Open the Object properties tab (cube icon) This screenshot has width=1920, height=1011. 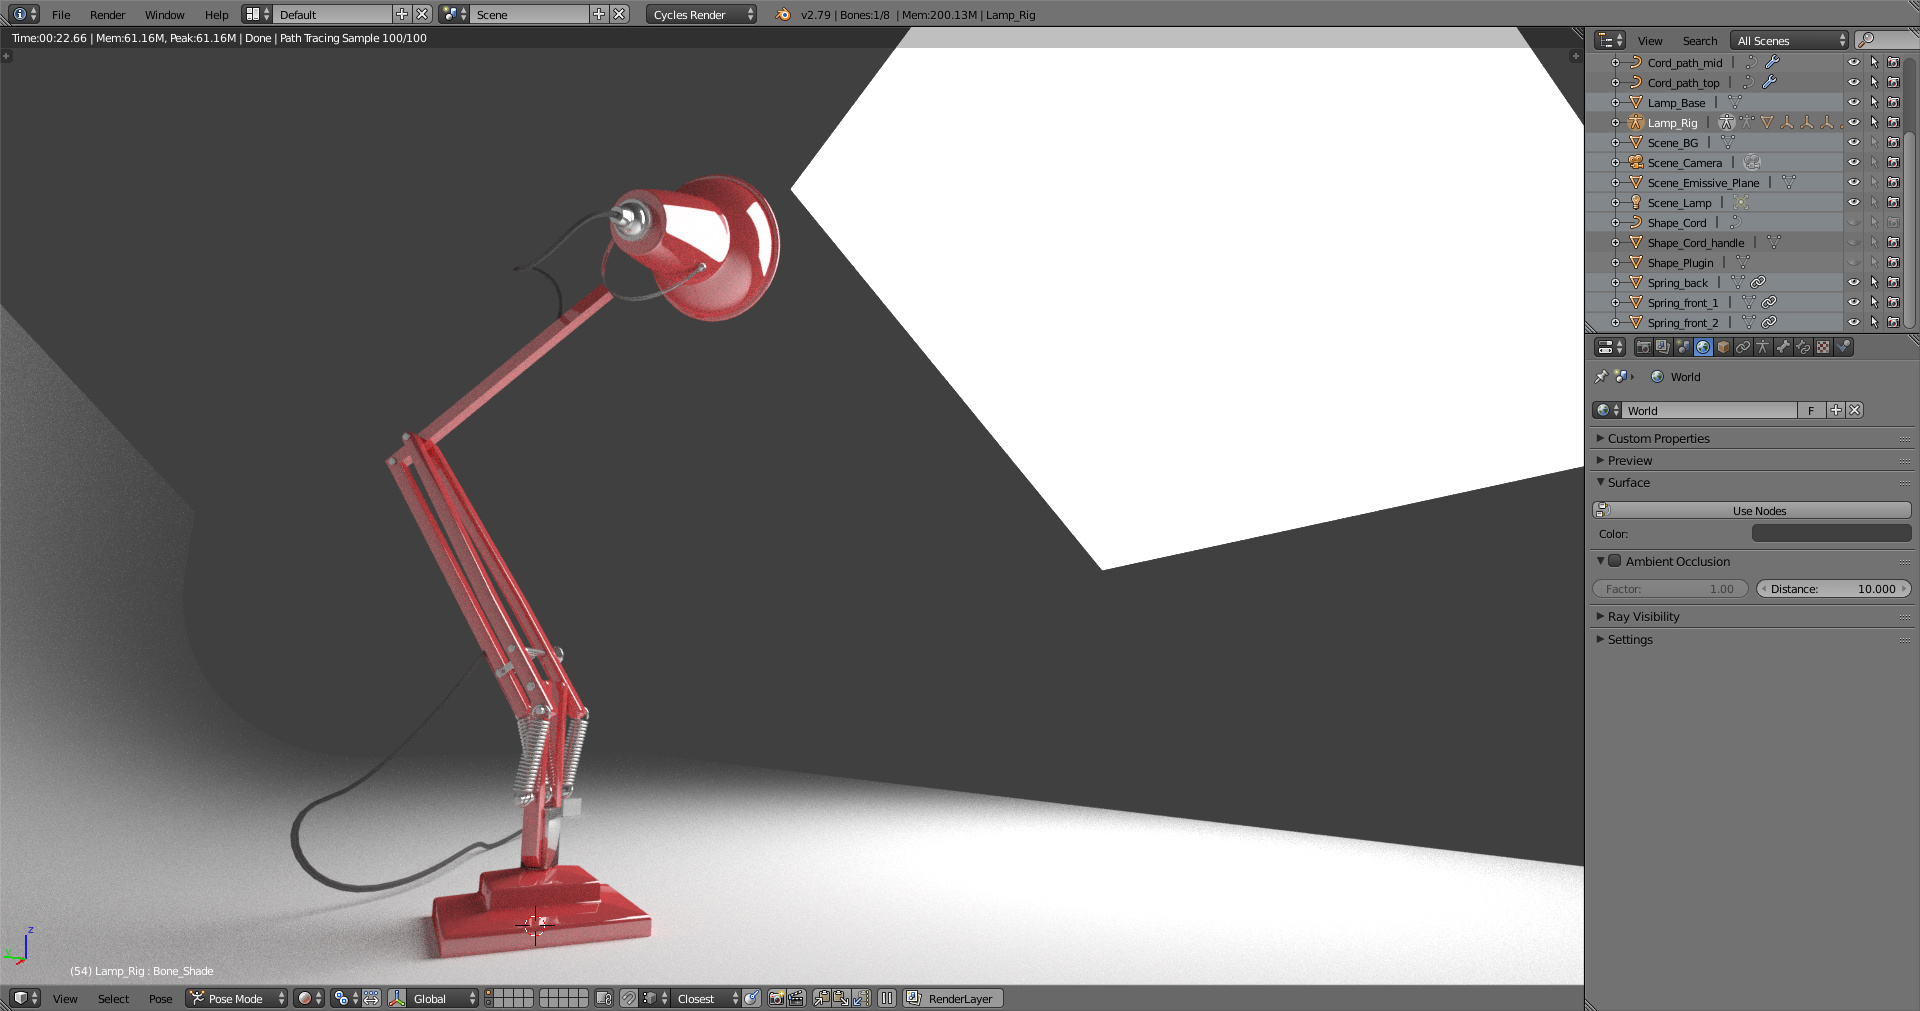pyautogui.click(x=1723, y=347)
